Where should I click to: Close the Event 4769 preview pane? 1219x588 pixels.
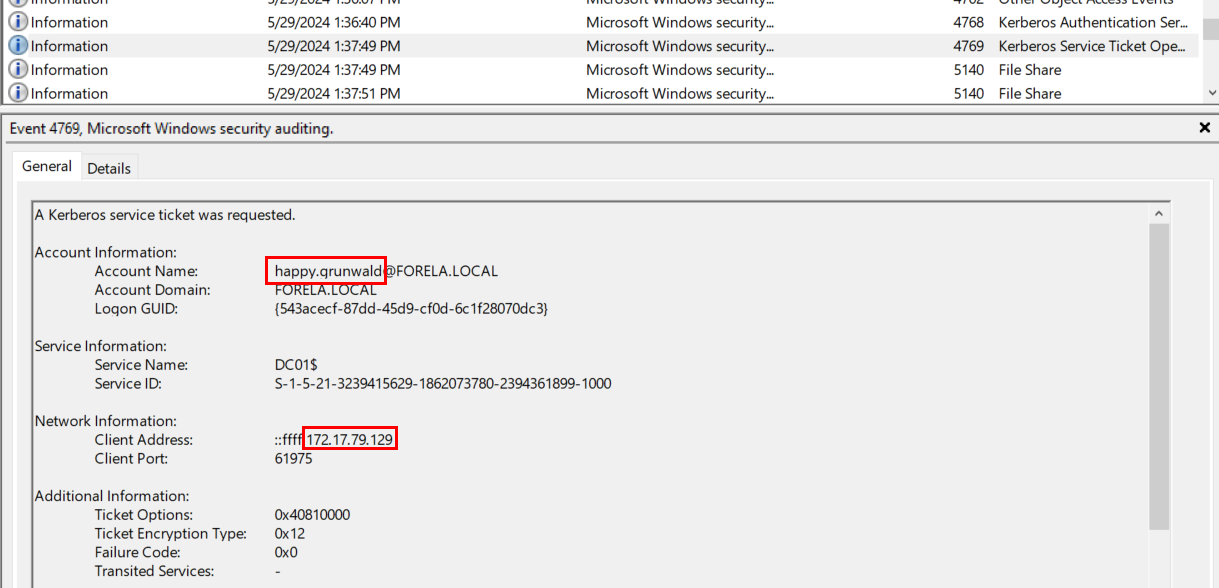(1204, 128)
